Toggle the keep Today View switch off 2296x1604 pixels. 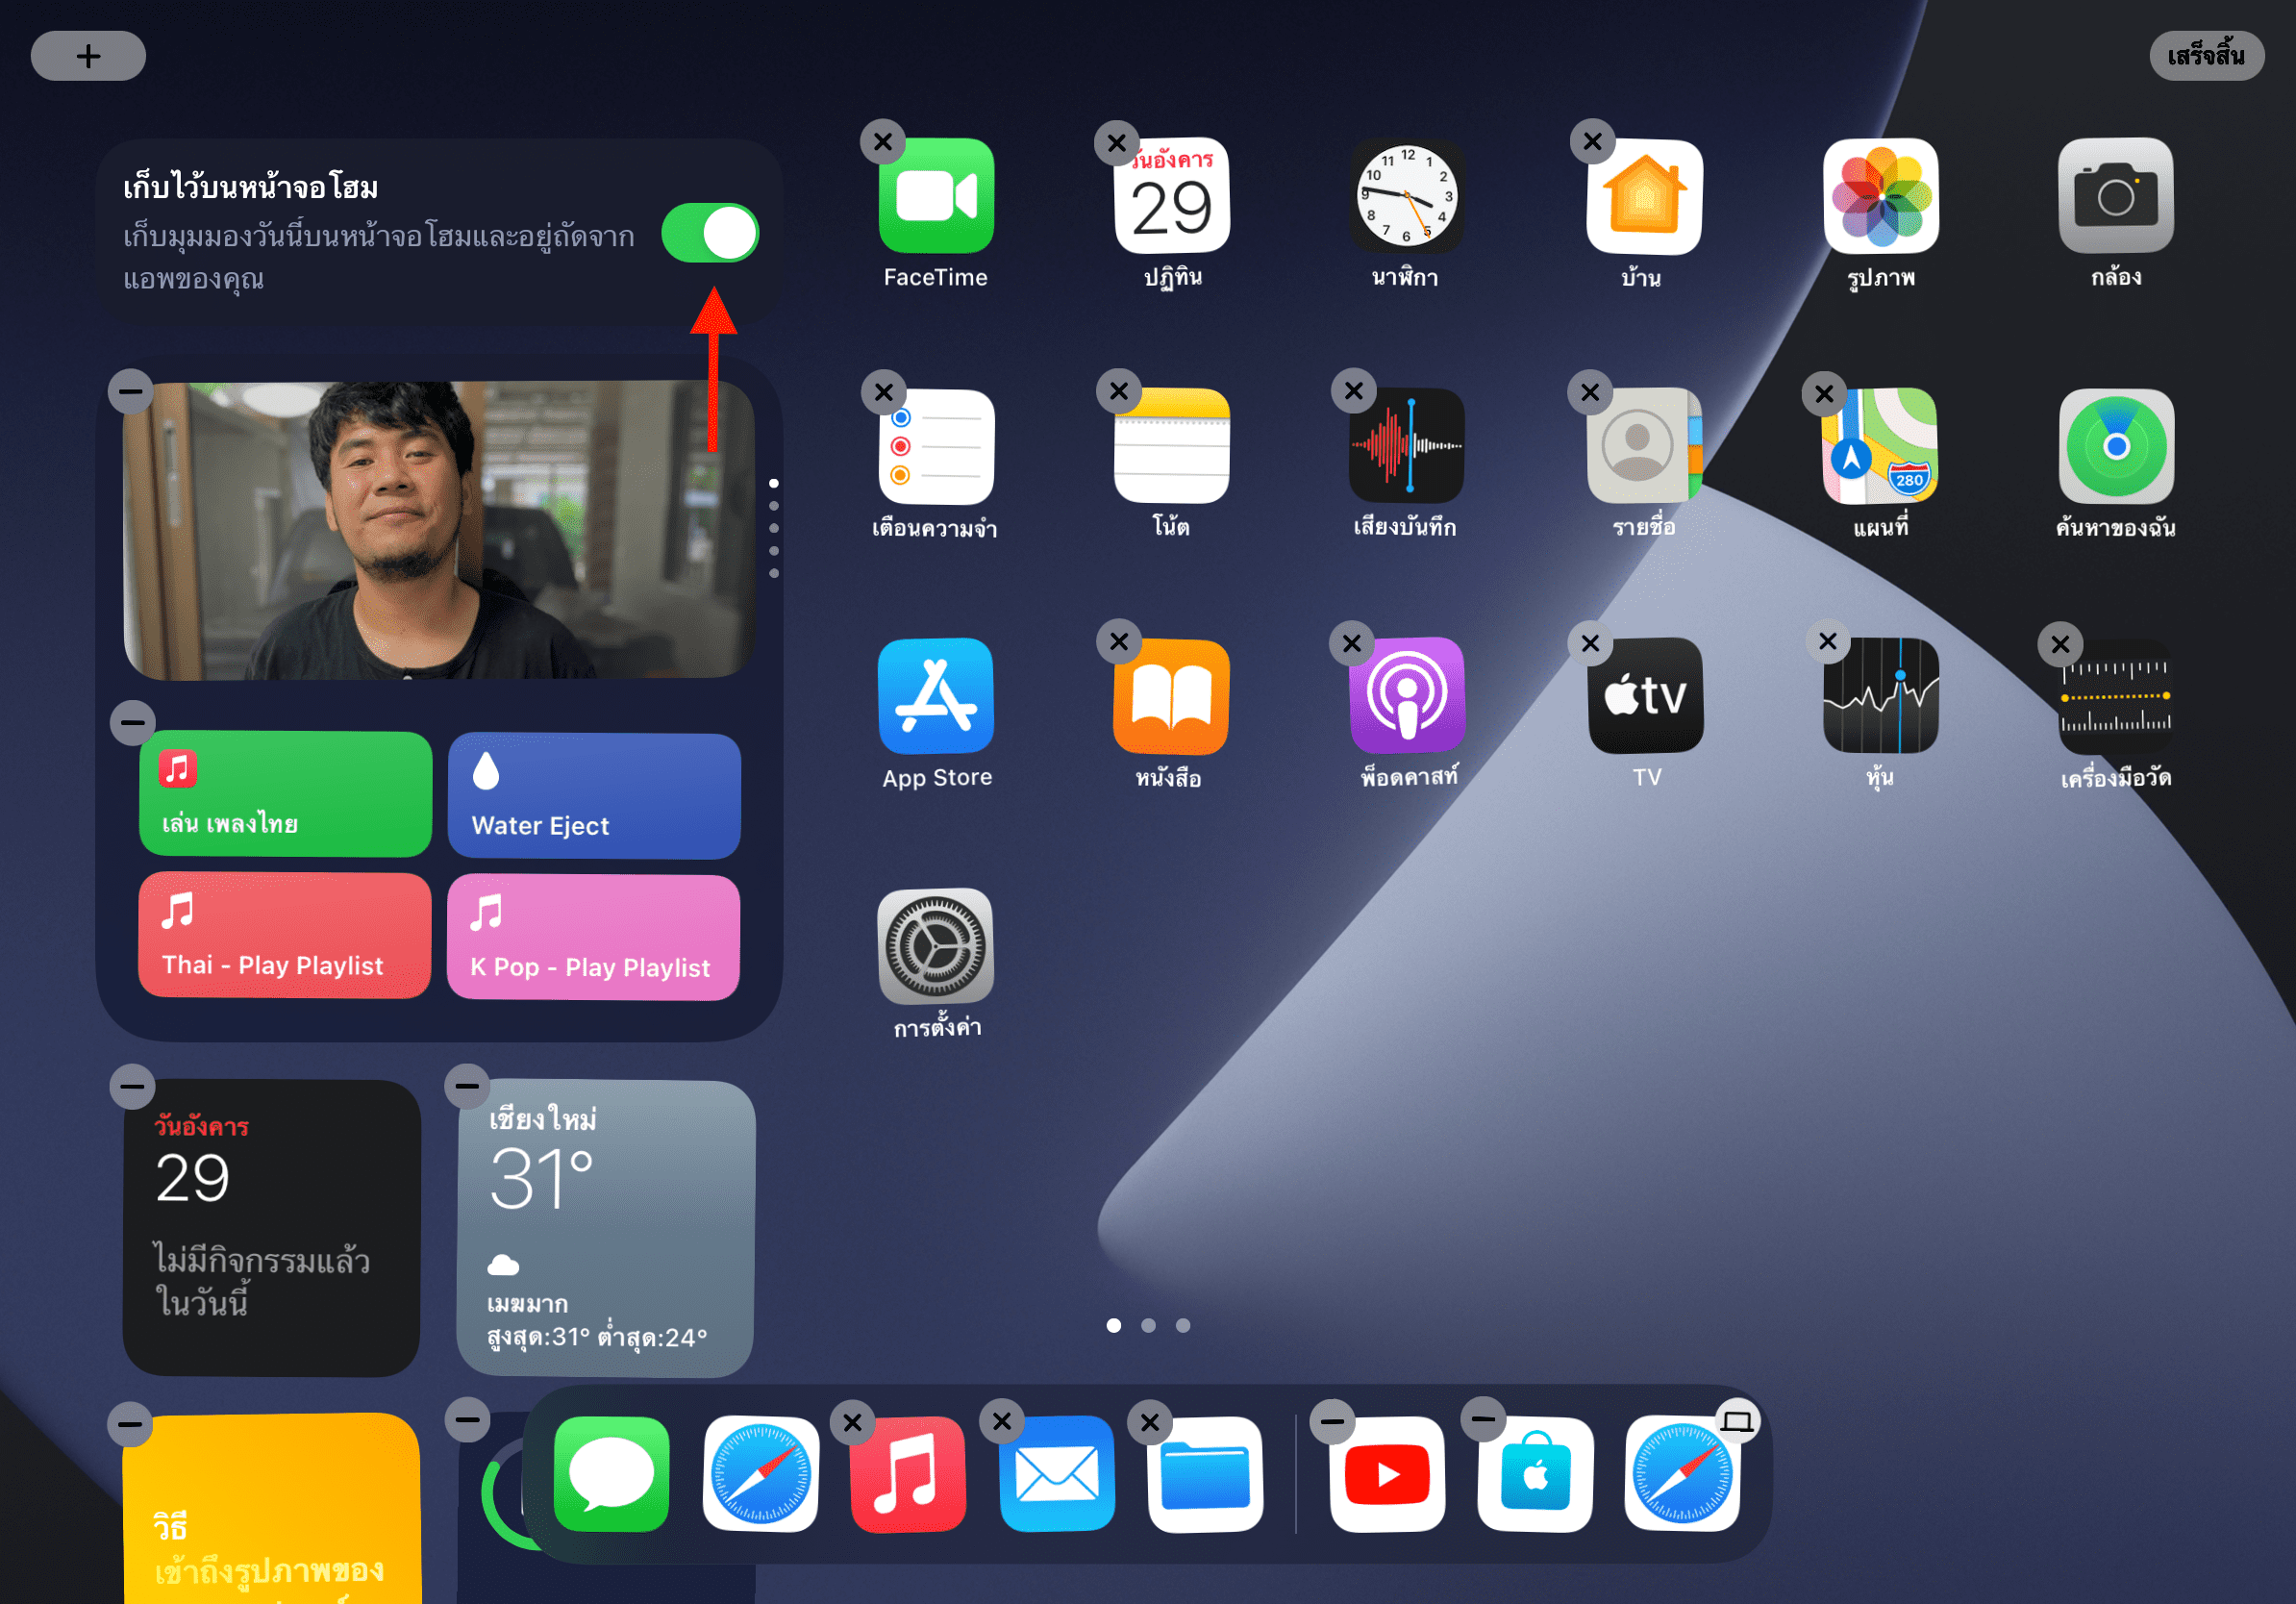coord(710,233)
